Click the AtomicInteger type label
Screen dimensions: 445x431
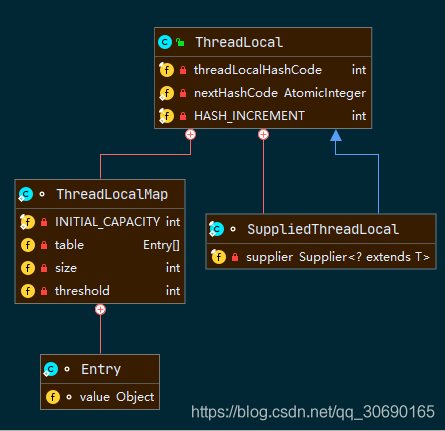[x=325, y=93]
